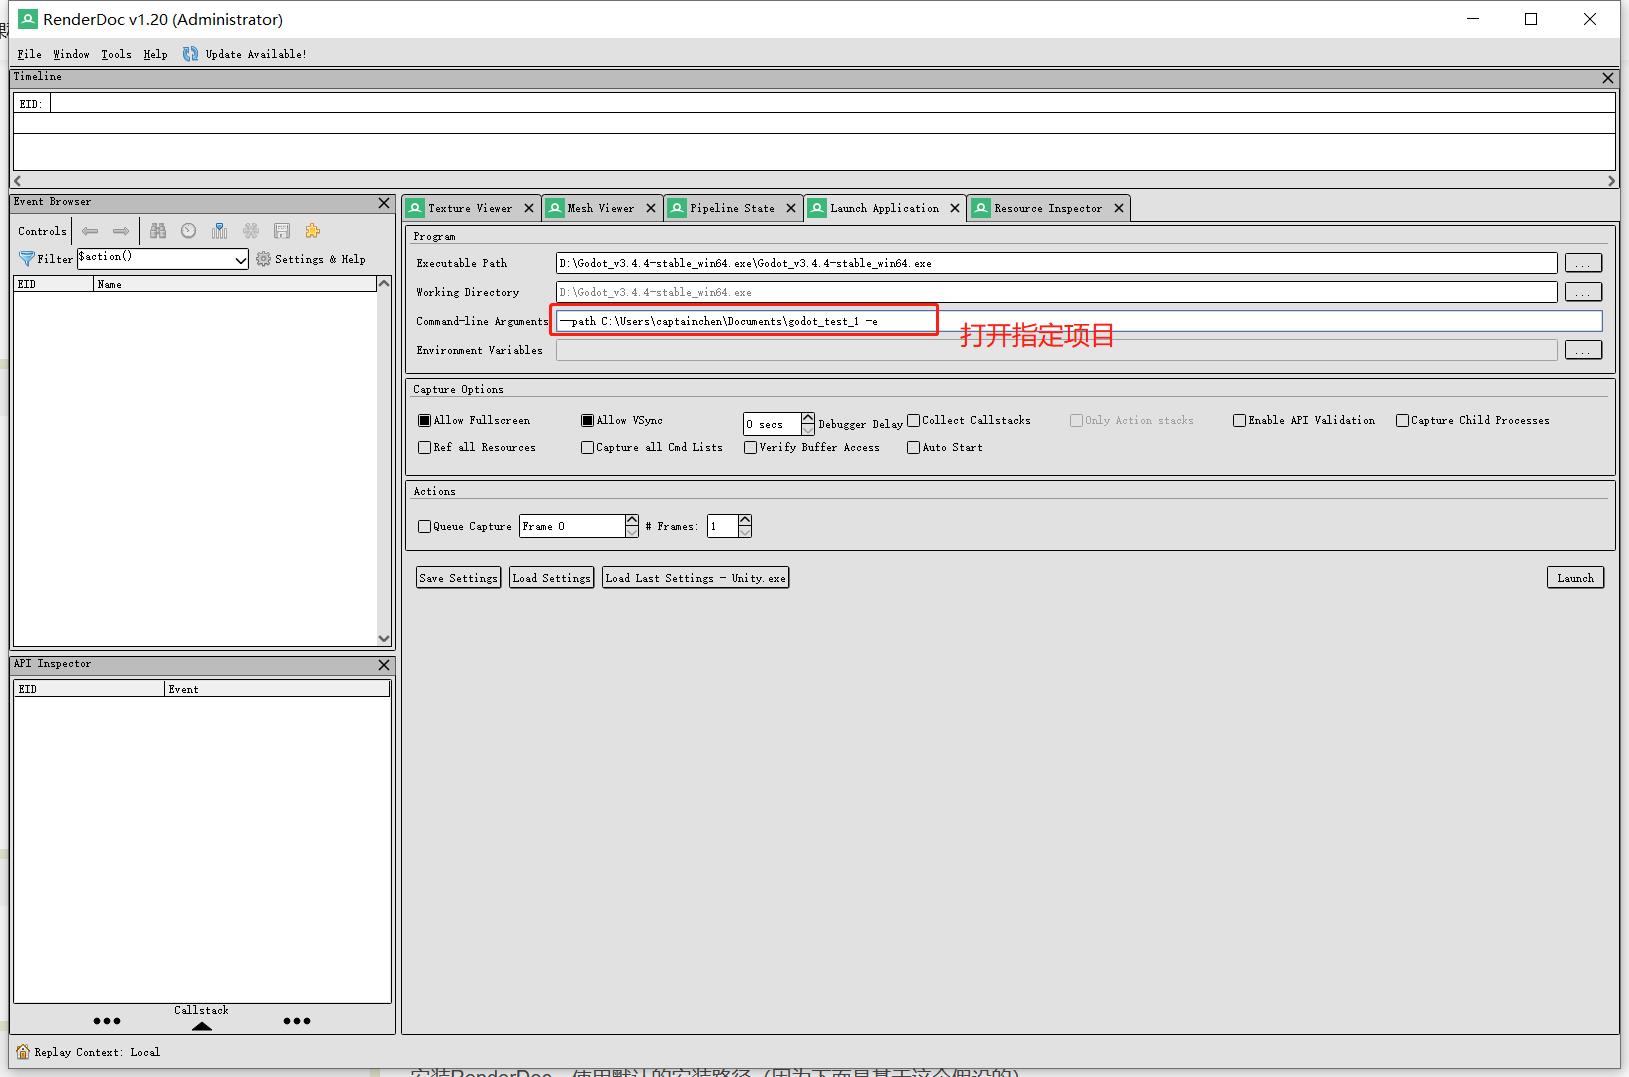Click the Mesh Viewer tab icon

point(555,208)
